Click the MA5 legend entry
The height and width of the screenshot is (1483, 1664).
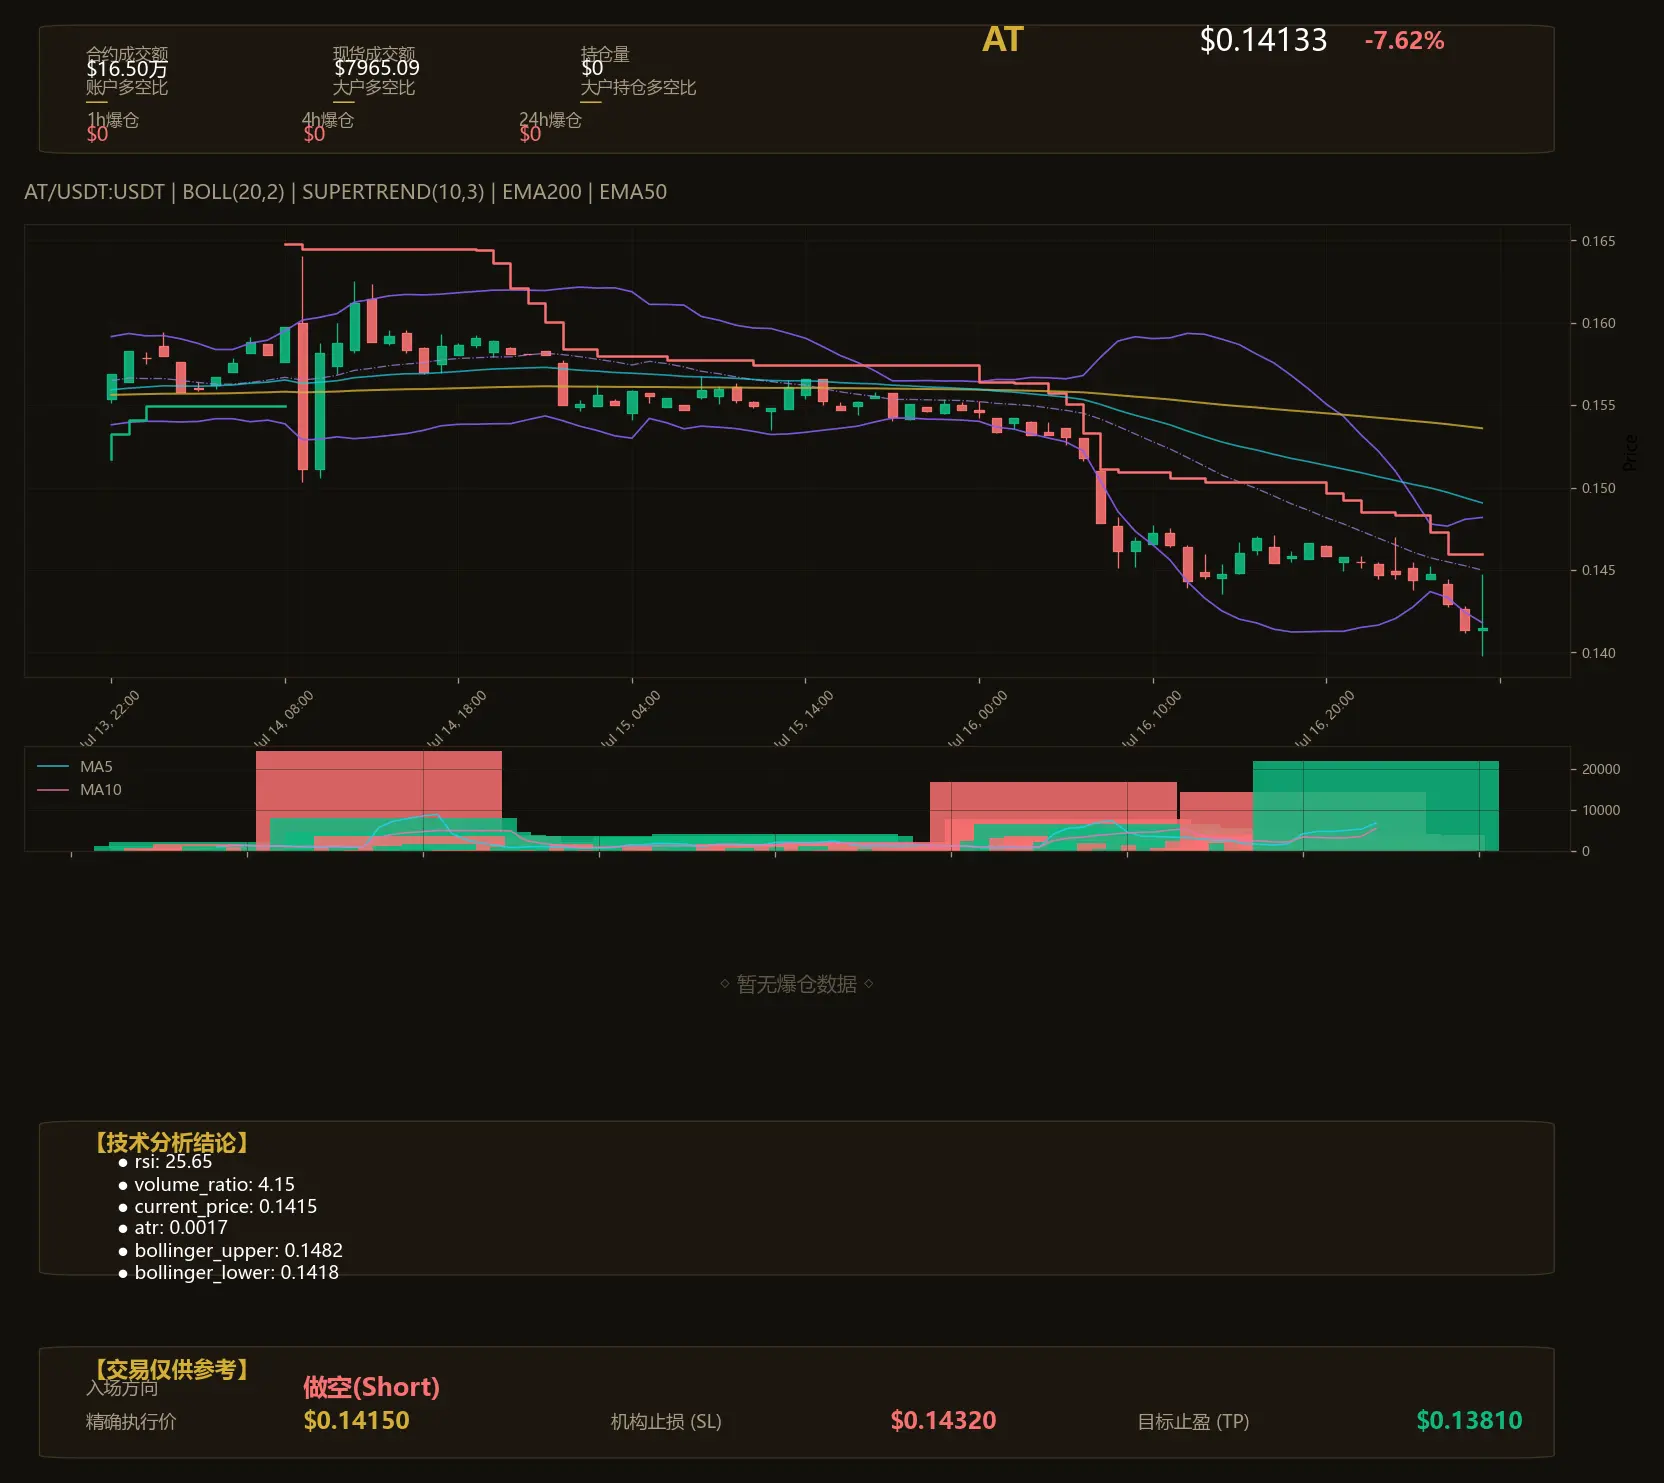[x=75, y=767]
